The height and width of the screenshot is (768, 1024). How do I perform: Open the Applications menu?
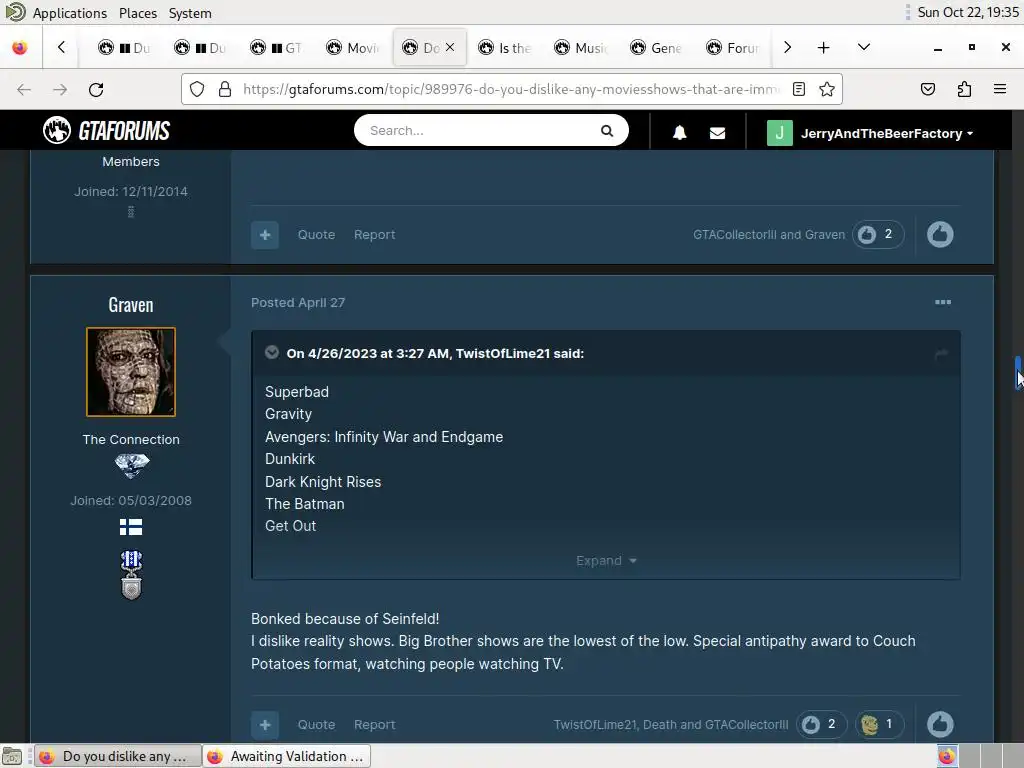coord(69,13)
